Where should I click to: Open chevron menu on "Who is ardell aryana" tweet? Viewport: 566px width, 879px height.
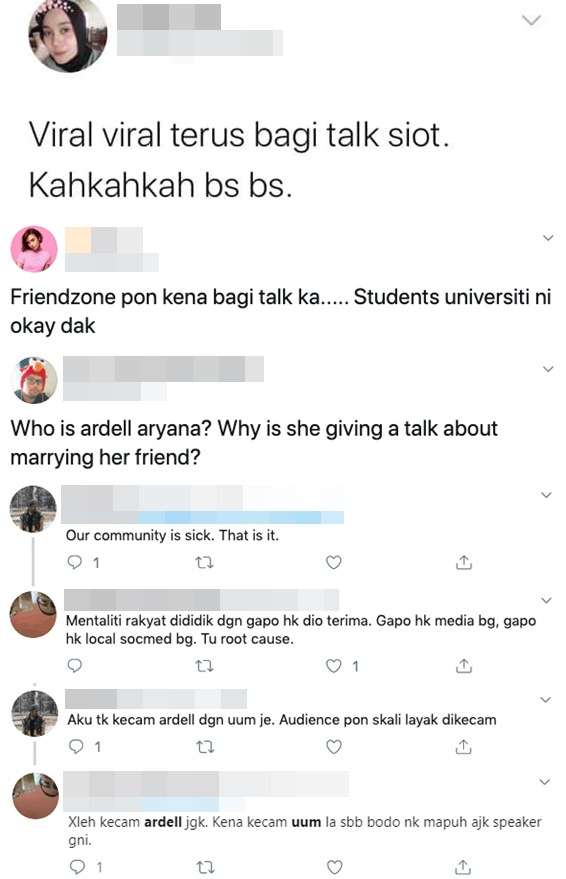(x=549, y=369)
